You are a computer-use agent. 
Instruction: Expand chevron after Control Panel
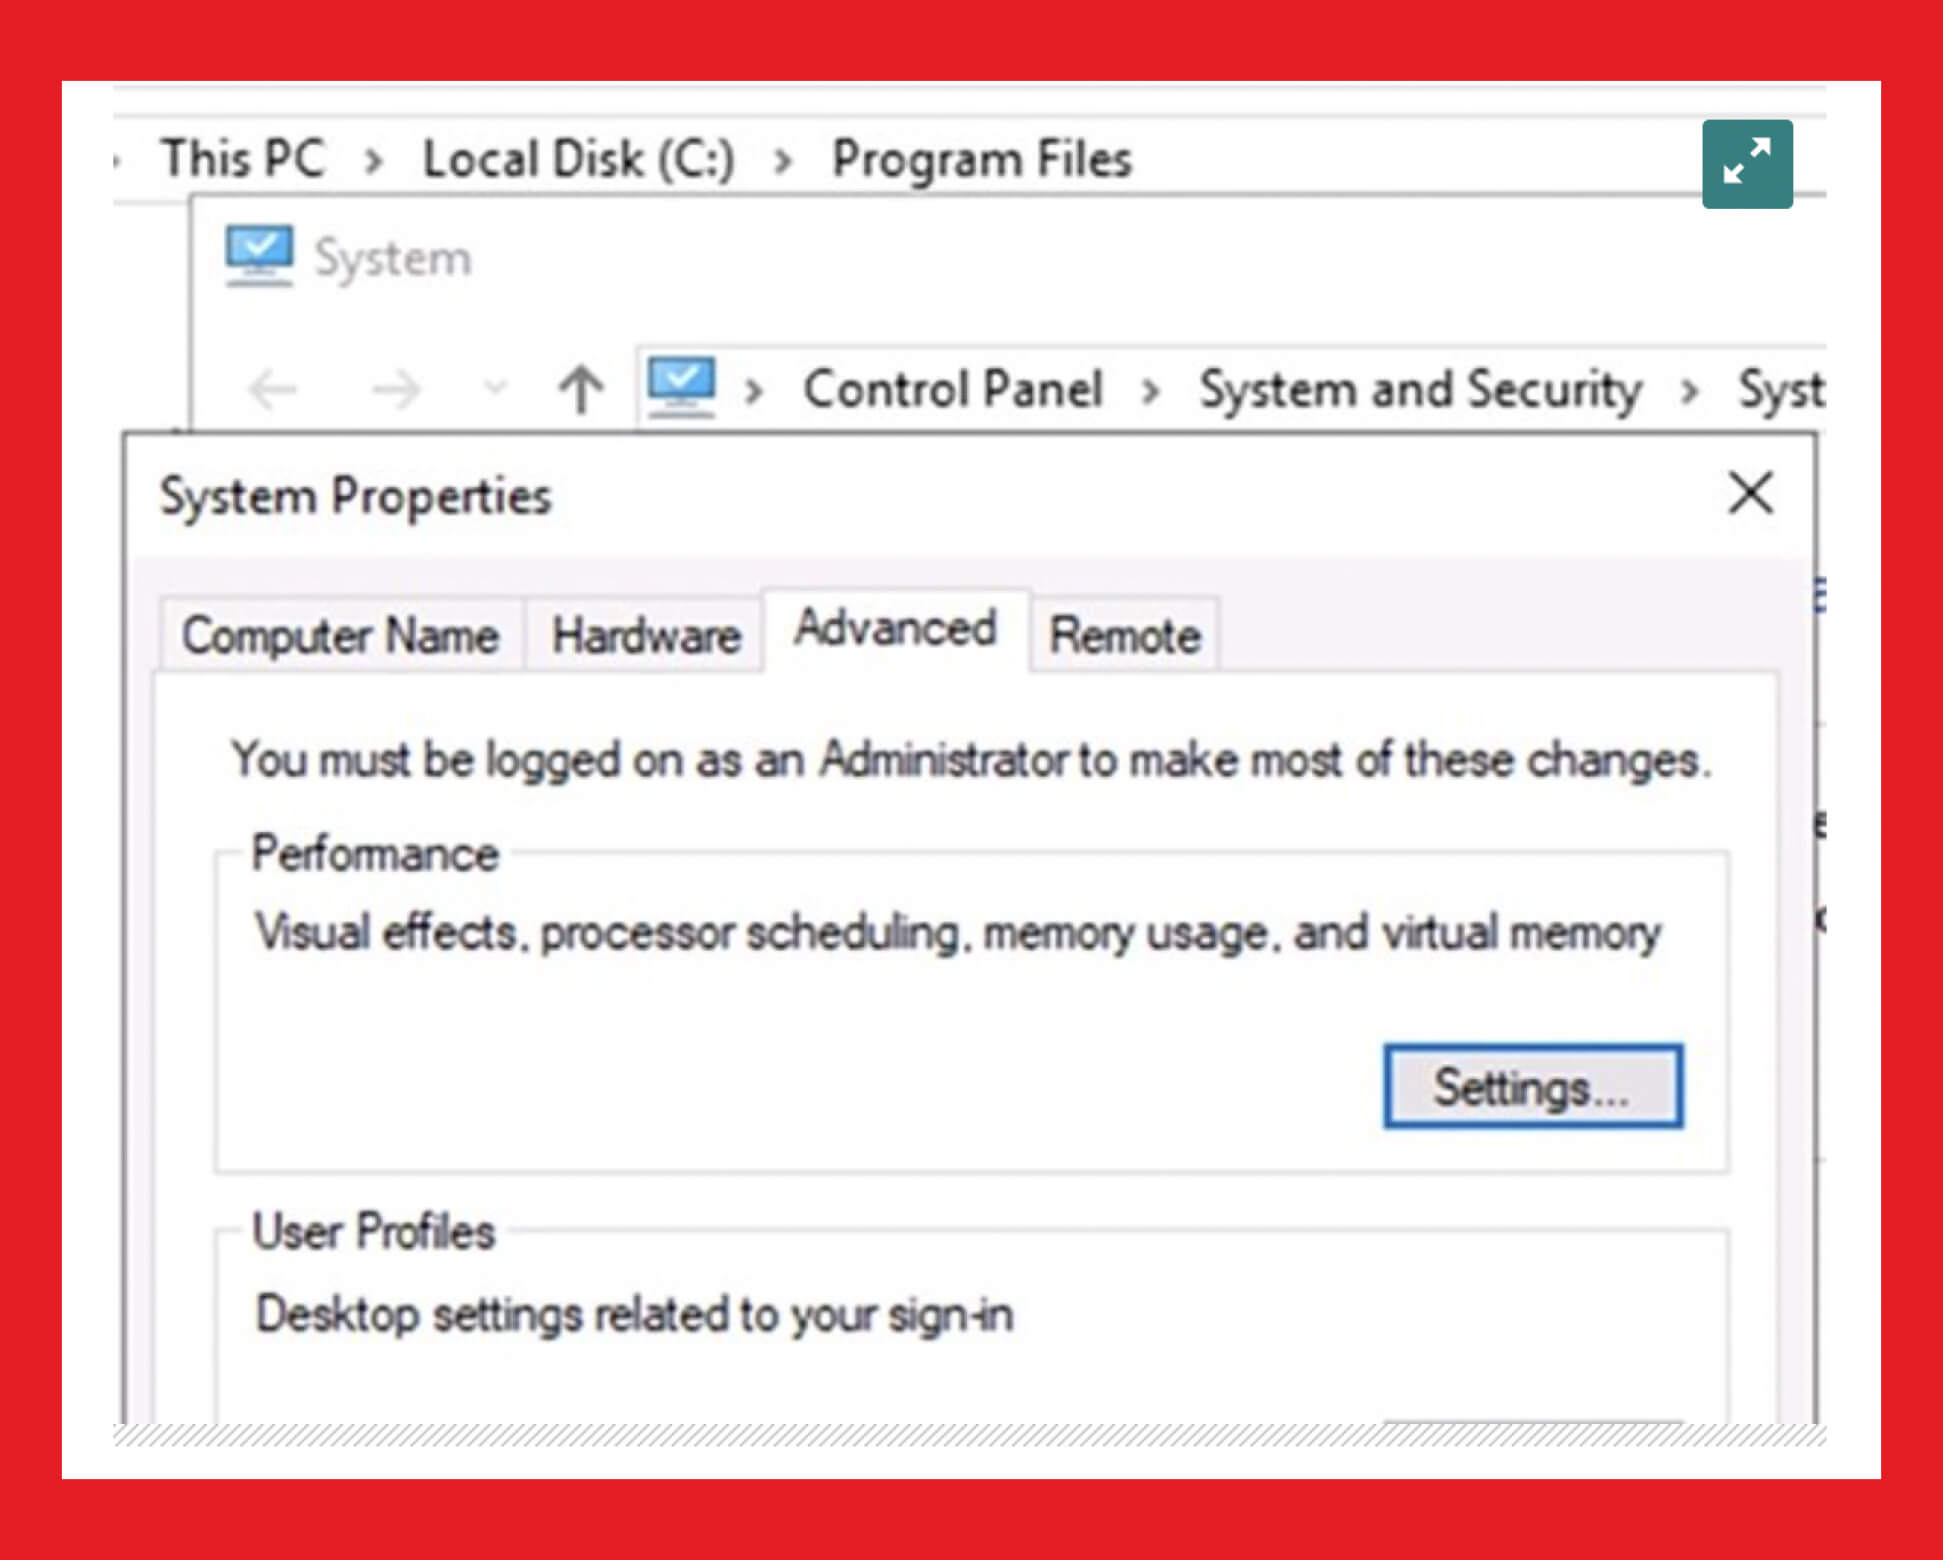[1151, 391]
